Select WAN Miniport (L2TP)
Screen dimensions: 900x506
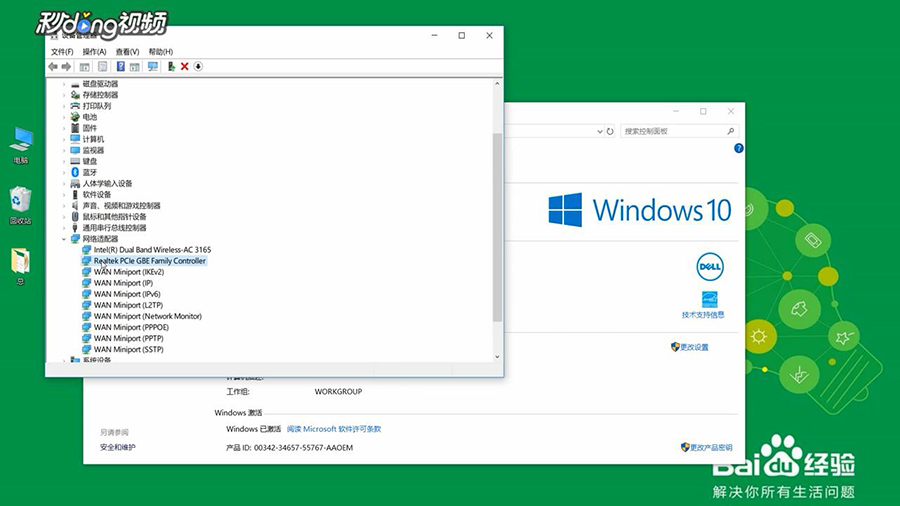click(128, 305)
